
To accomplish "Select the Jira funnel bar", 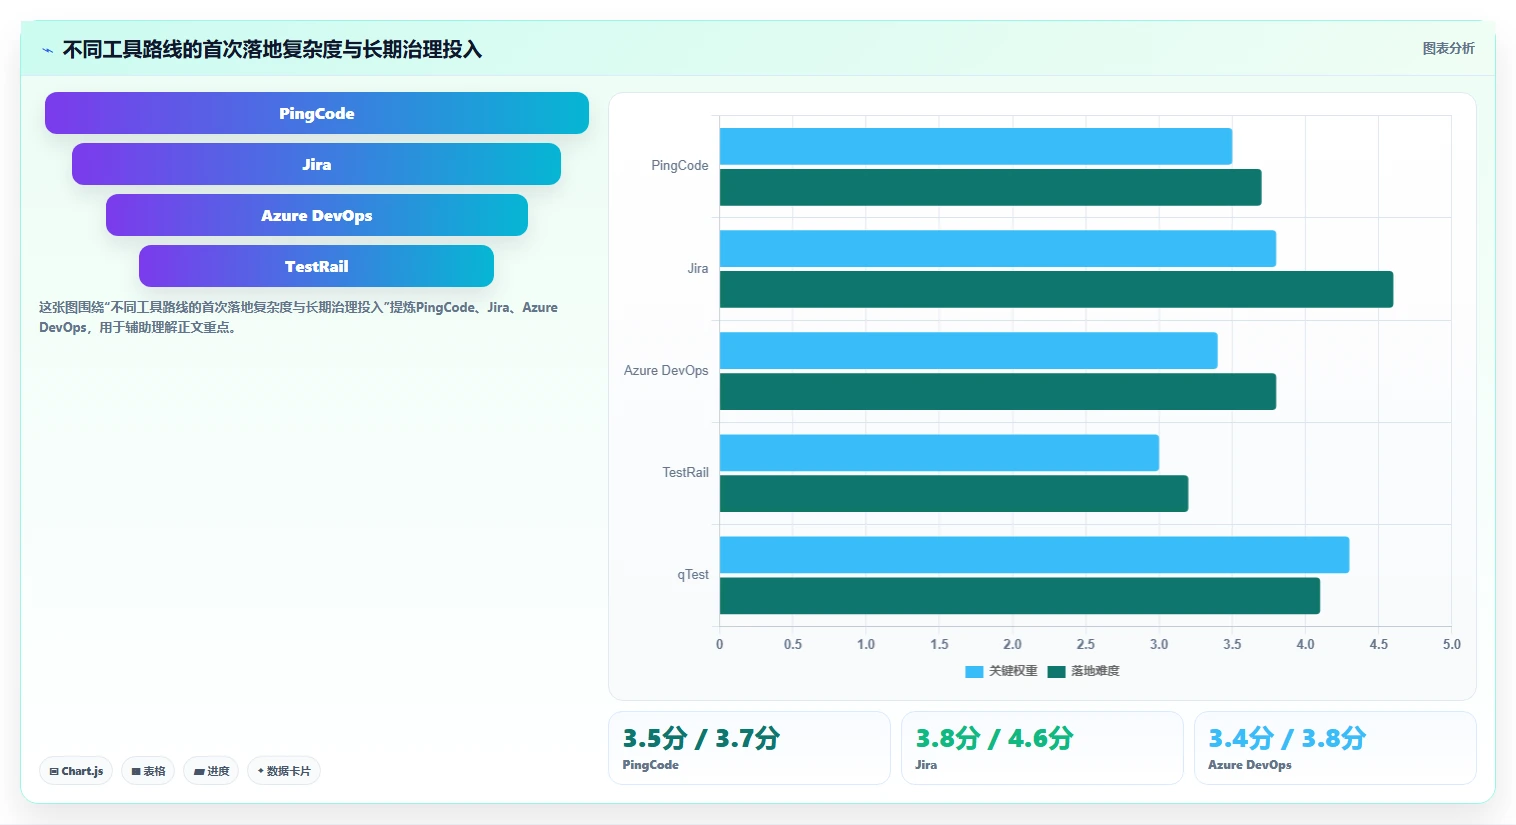I will pyautogui.click(x=316, y=164).
